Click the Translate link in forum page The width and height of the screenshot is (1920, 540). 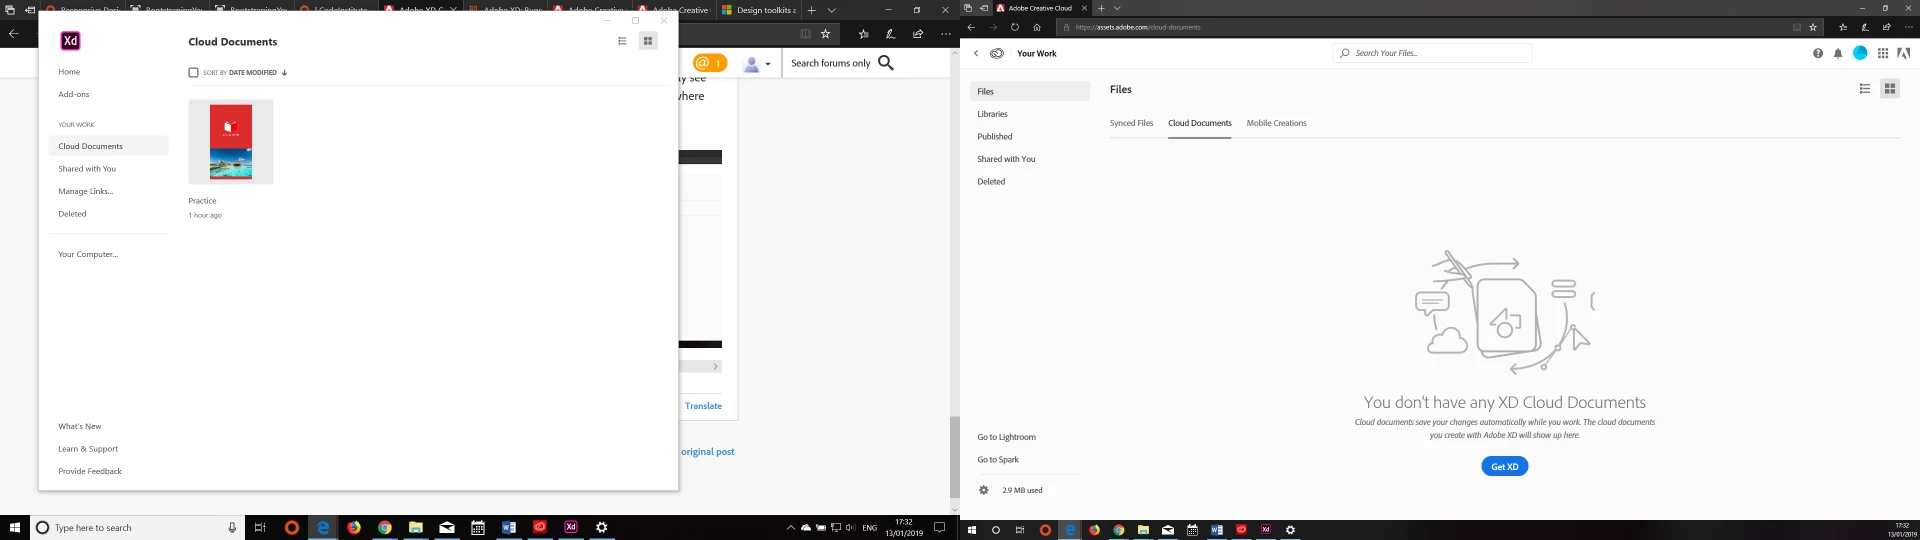pyautogui.click(x=703, y=406)
